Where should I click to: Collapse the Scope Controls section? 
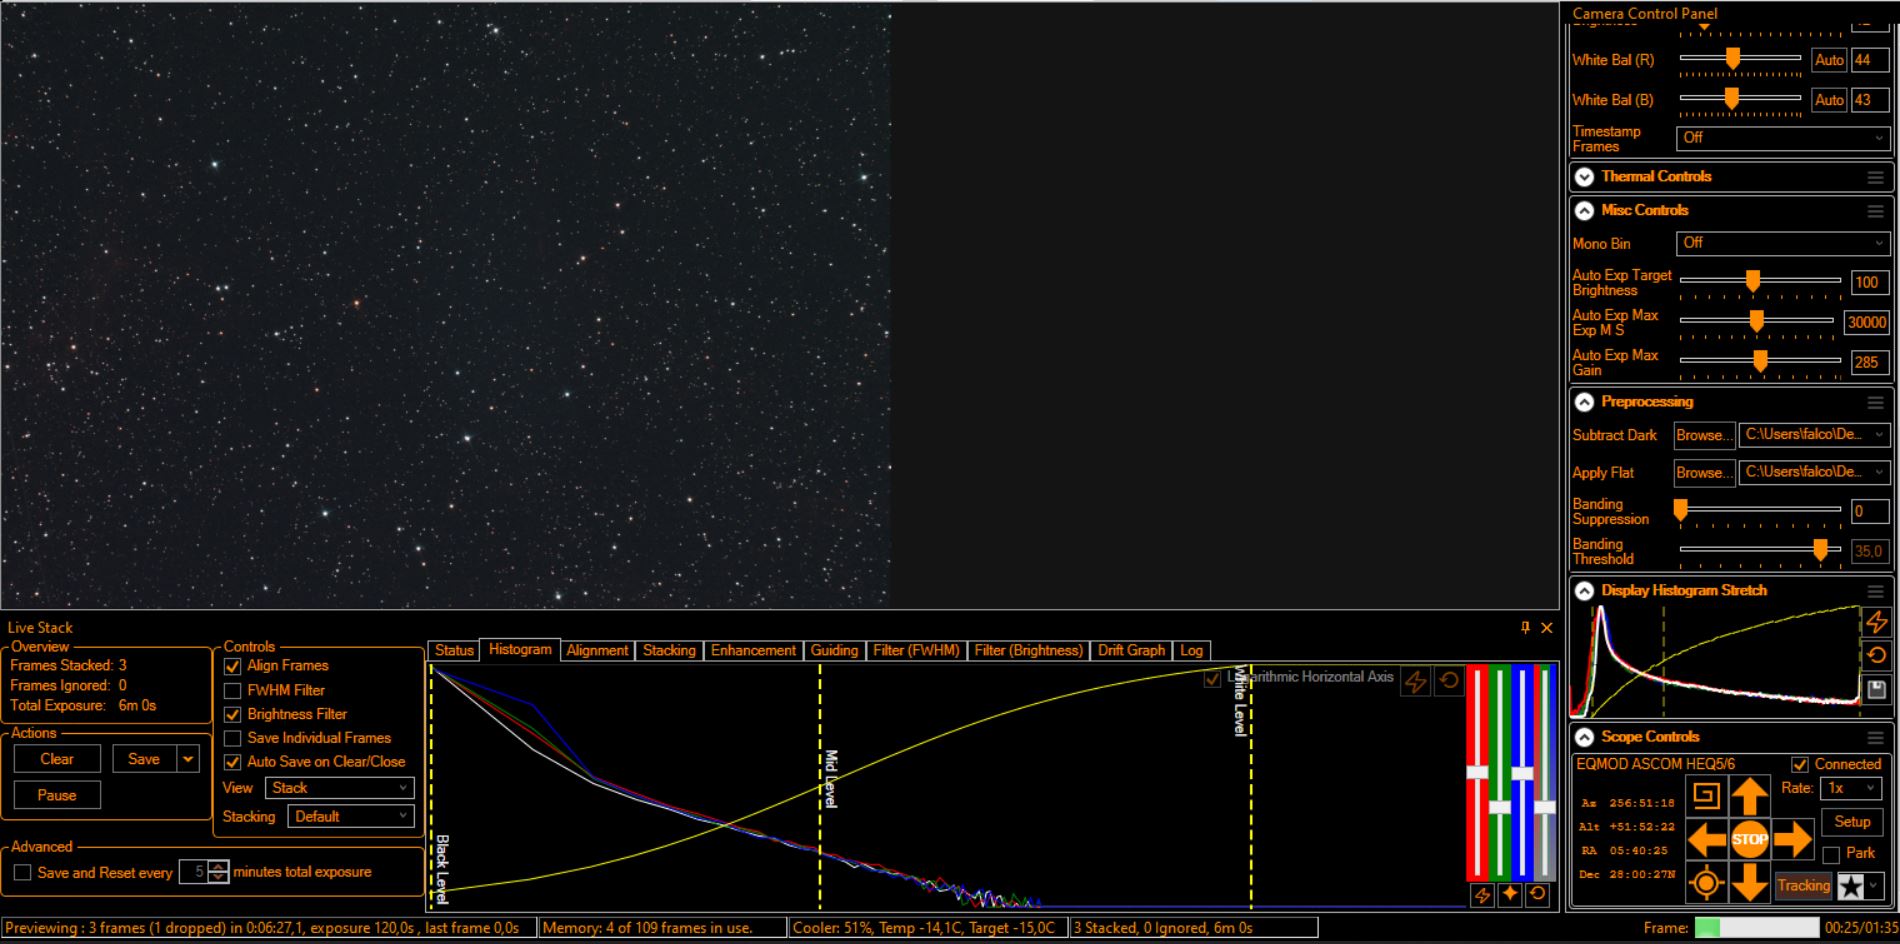1584,737
